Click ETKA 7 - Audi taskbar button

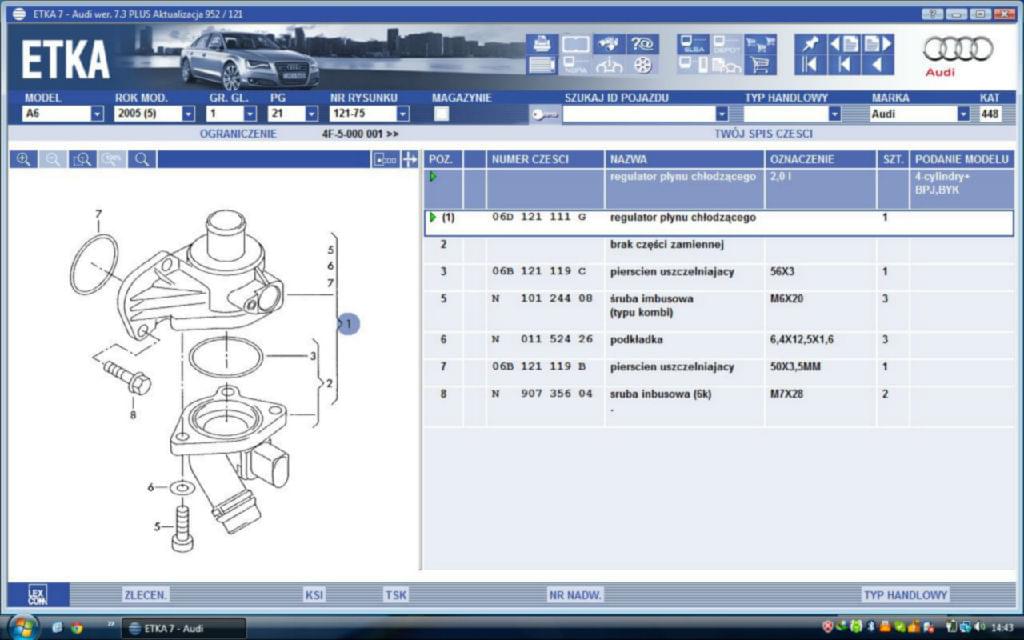coord(184,628)
